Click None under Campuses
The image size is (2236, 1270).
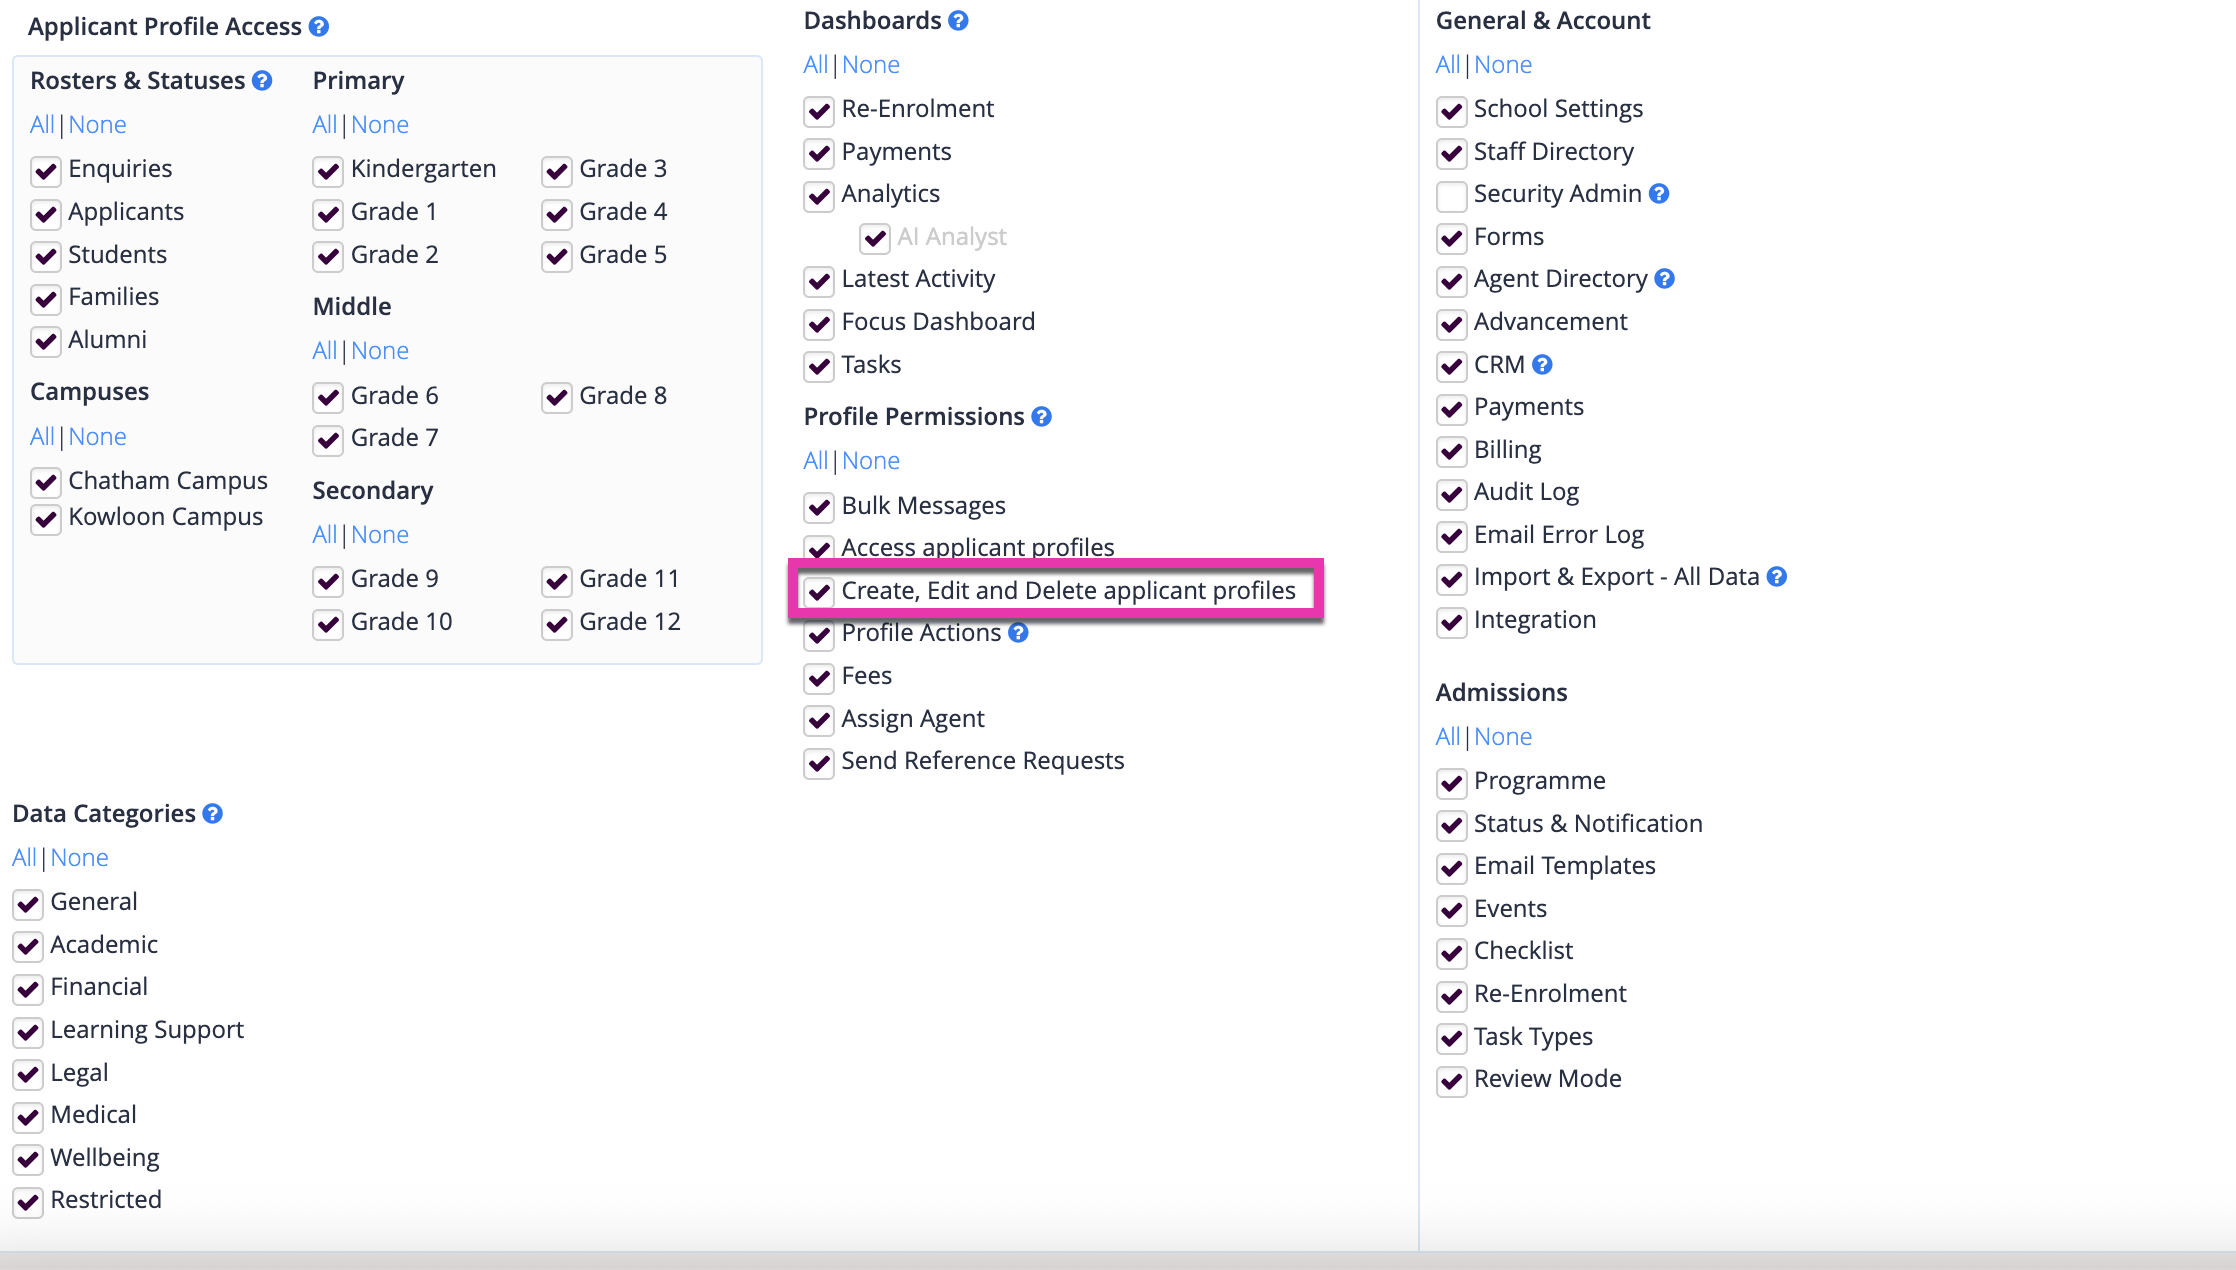pyautogui.click(x=97, y=437)
